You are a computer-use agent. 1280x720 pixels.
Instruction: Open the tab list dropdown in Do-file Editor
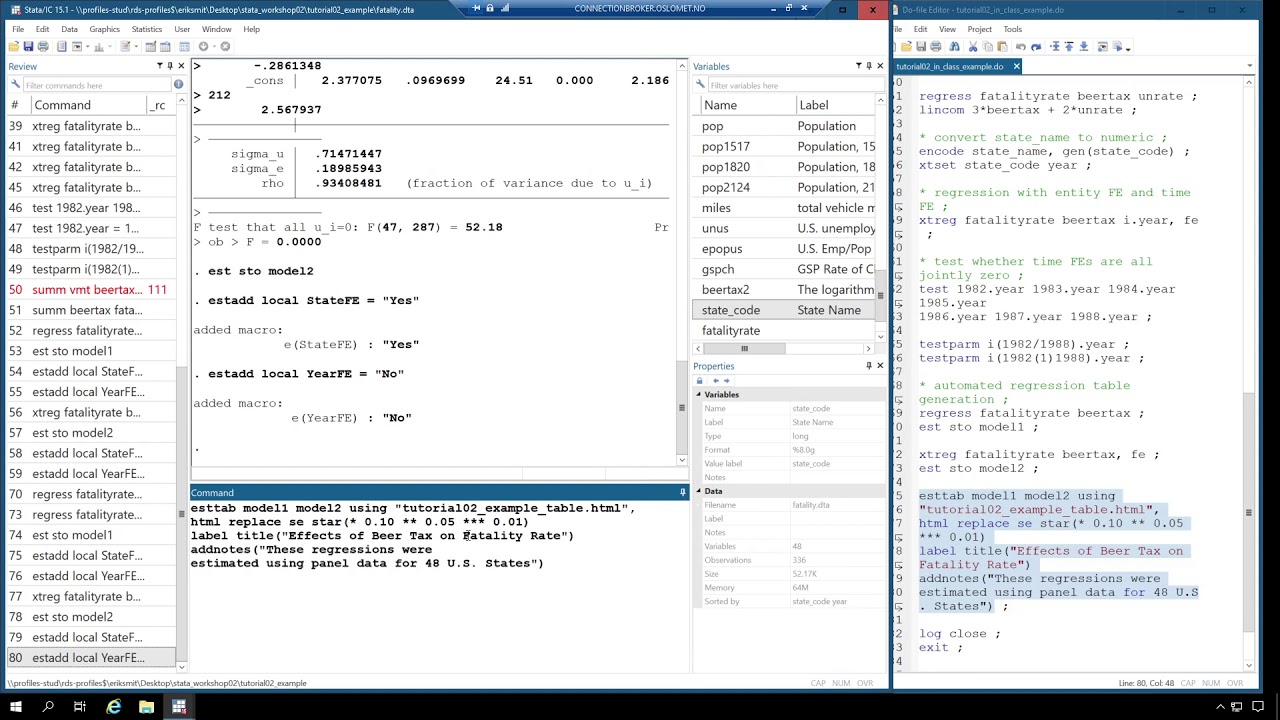point(1249,66)
